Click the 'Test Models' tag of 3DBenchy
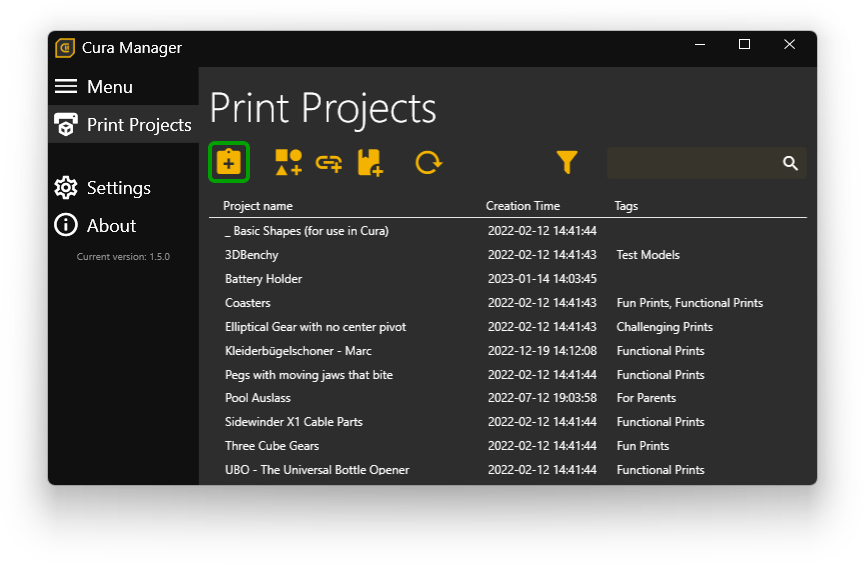Viewport: 865px width, 565px height. coord(648,255)
